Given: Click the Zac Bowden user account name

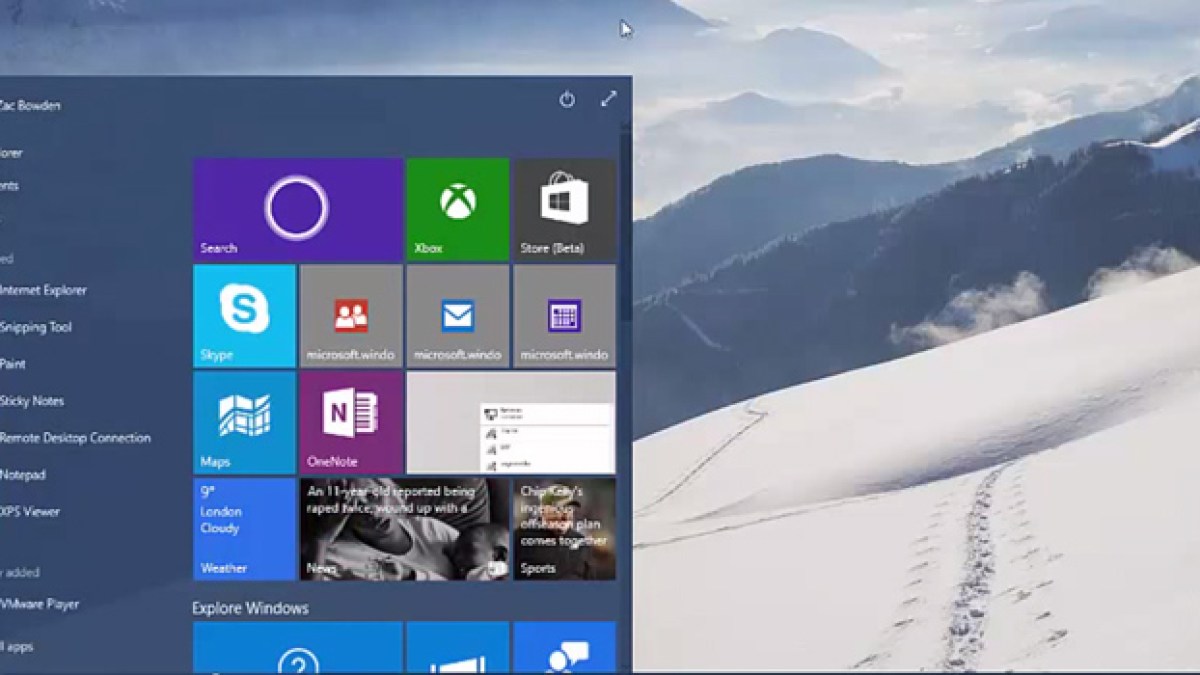Looking at the screenshot, I should click(x=30, y=105).
